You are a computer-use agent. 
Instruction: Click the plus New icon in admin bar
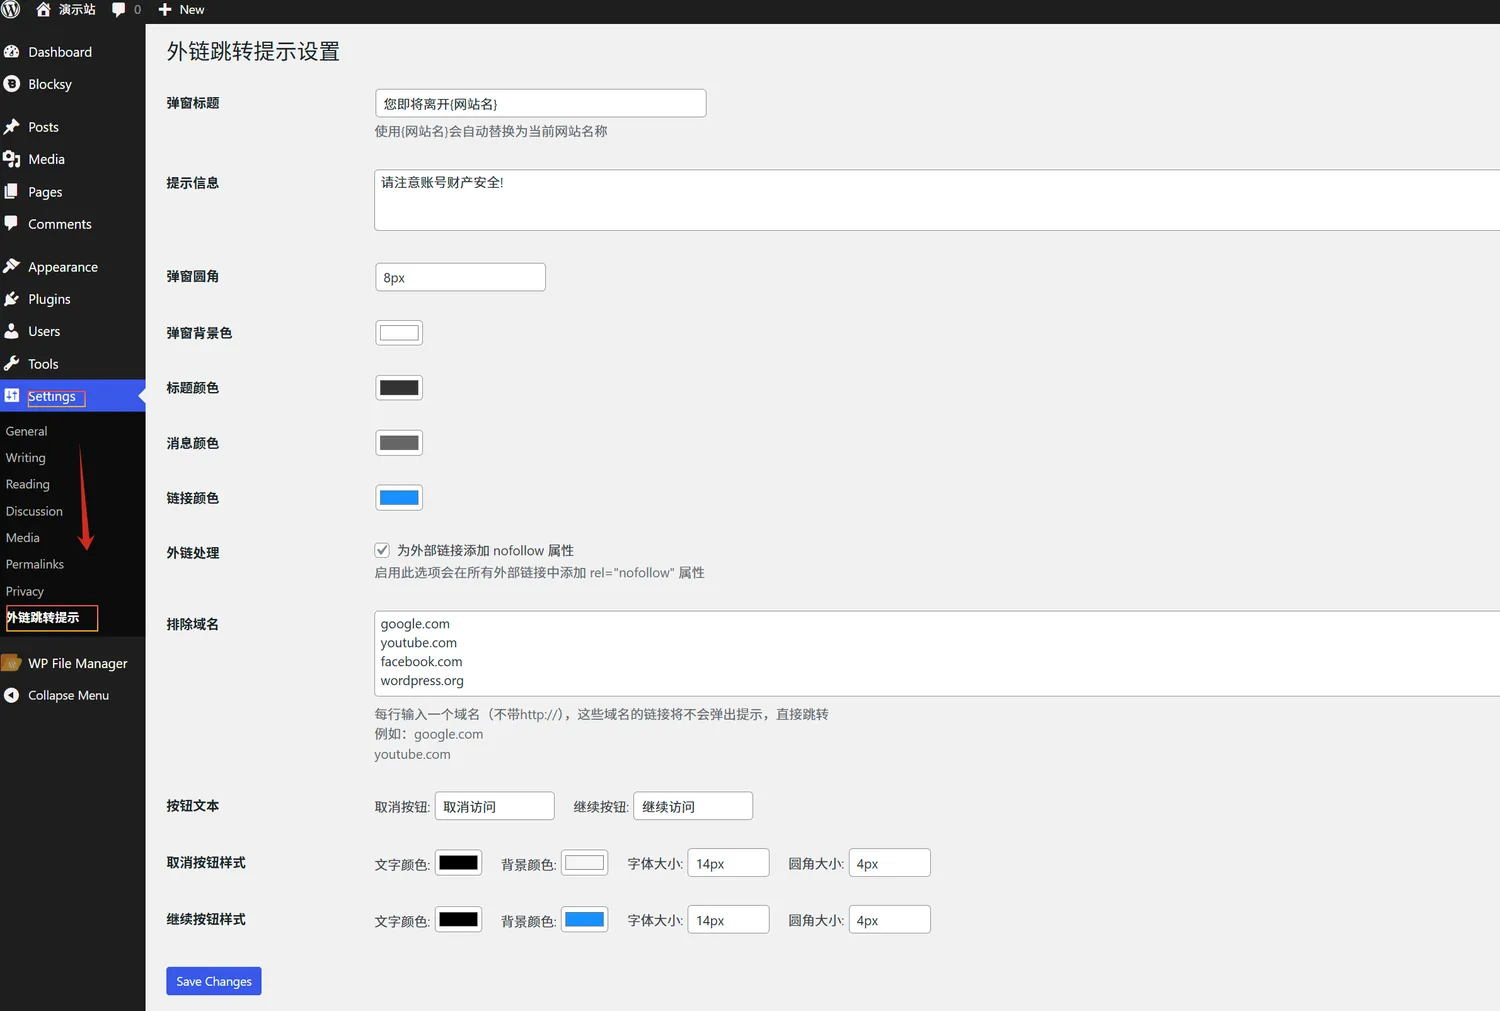click(x=165, y=9)
